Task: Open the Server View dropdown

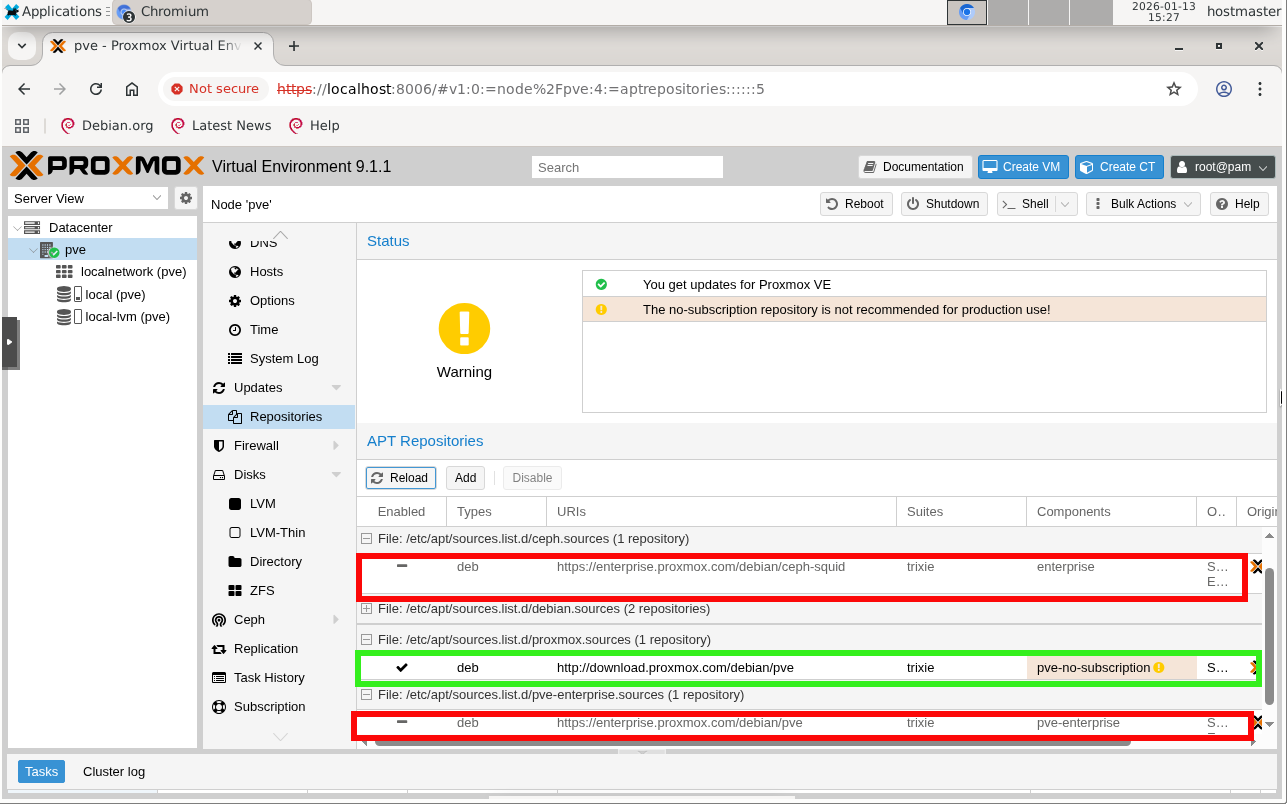Action: click(x=88, y=198)
